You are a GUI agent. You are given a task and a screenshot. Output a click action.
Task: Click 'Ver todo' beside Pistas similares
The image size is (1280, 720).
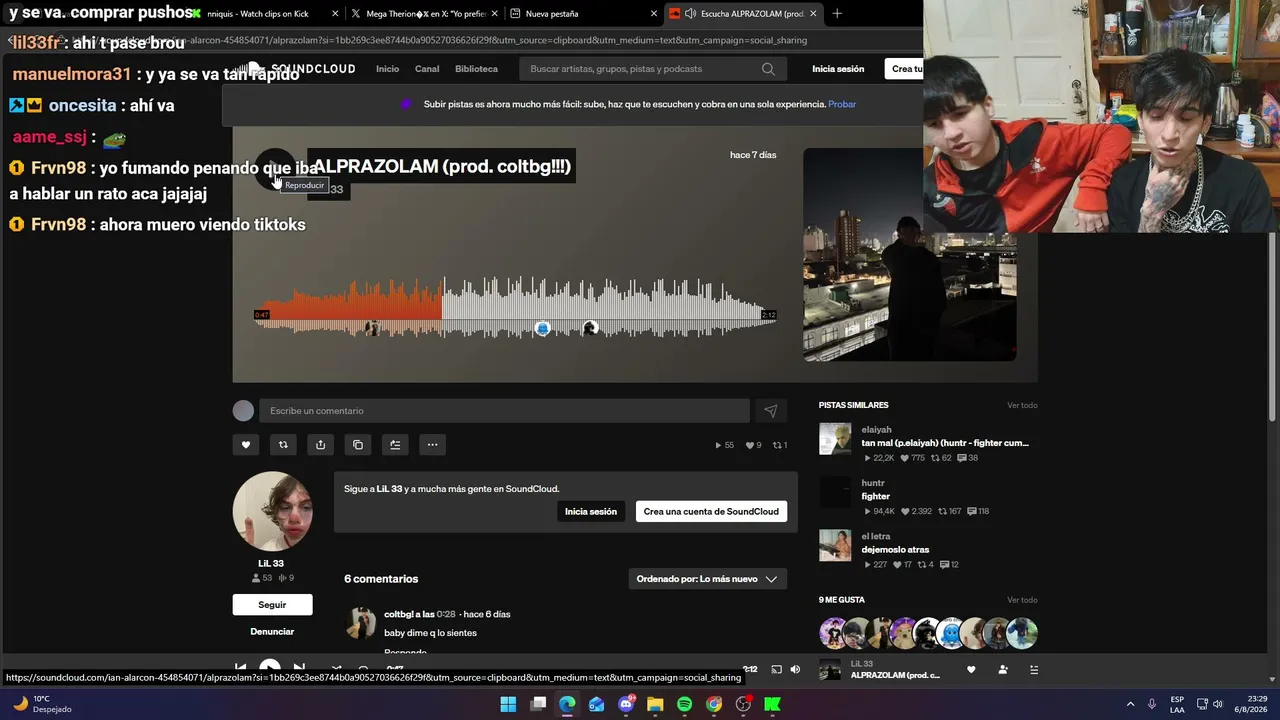click(1022, 405)
